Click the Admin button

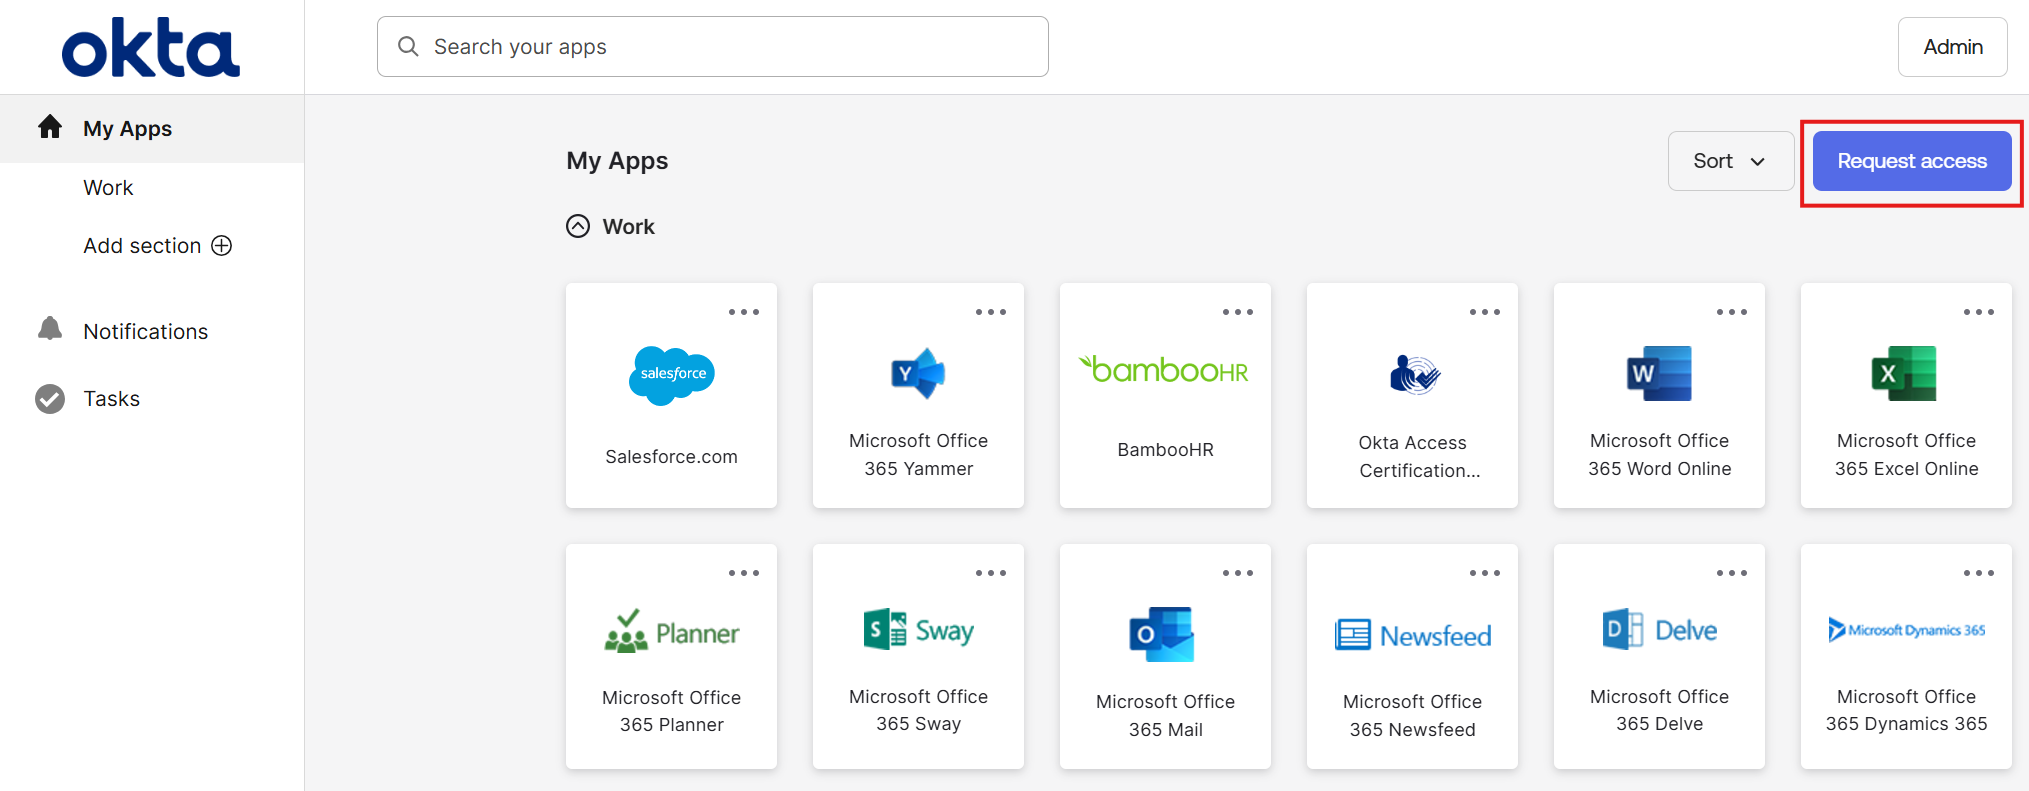pyautogui.click(x=1952, y=47)
